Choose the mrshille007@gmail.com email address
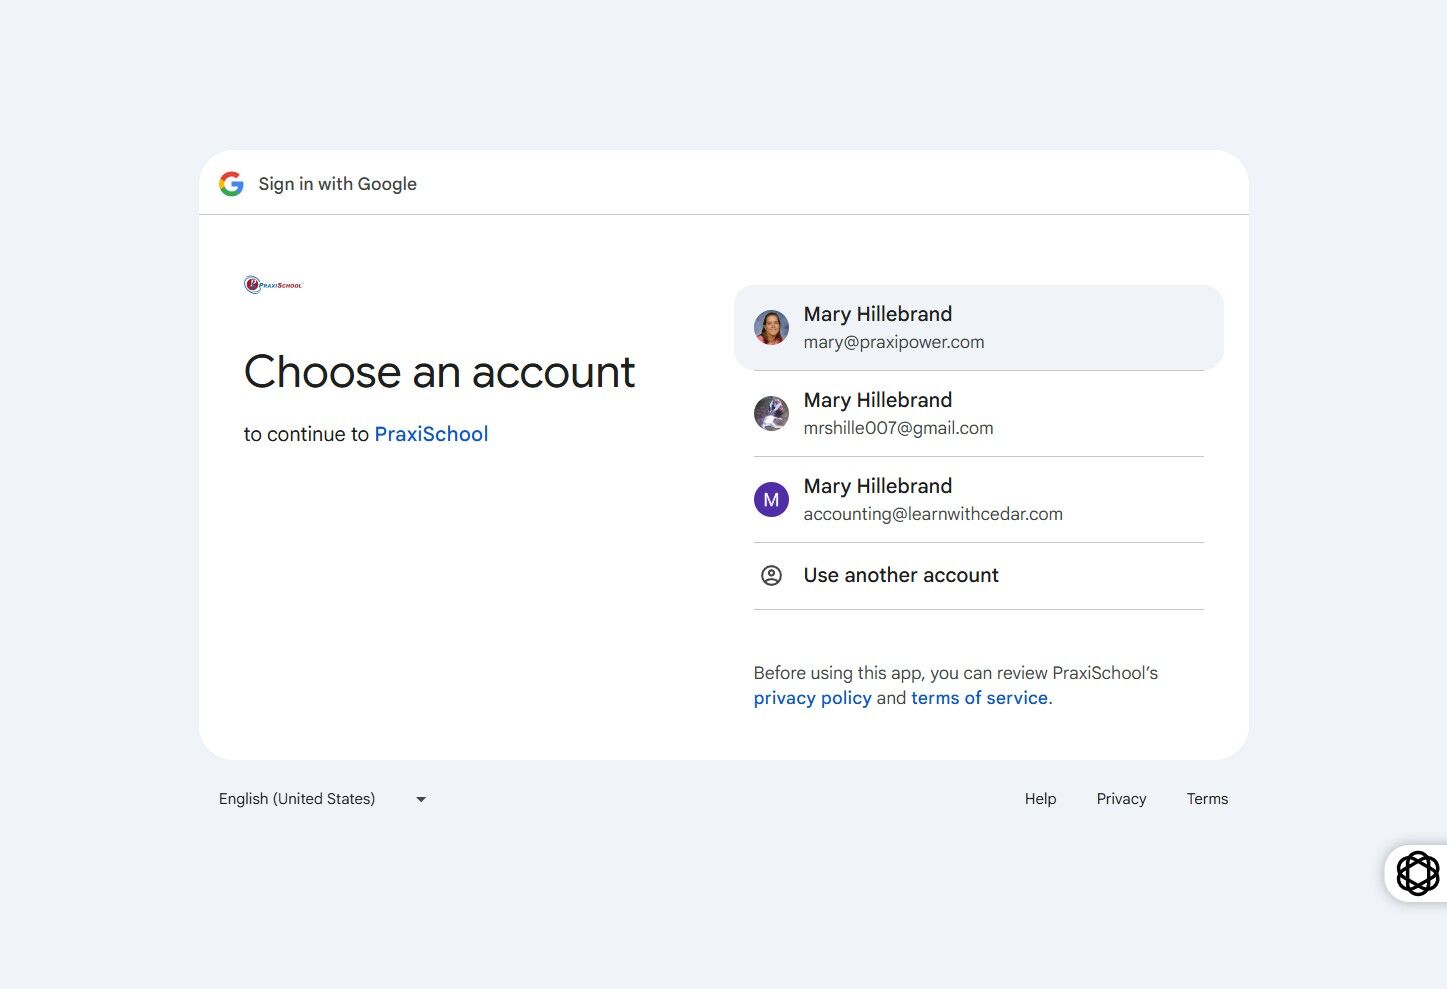Image resolution: width=1447 pixels, height=989 pixels. (x=898, y=428)
